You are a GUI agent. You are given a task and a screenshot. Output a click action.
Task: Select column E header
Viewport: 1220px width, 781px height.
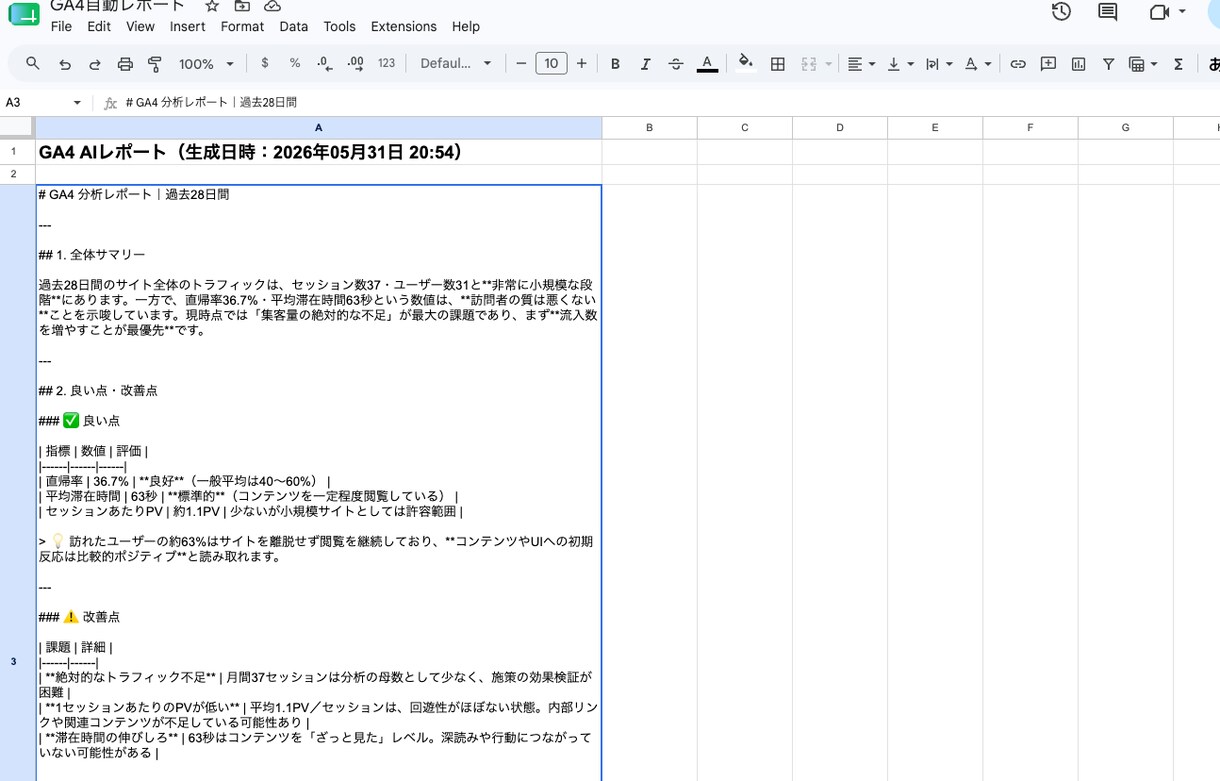(x=935, y=127)
